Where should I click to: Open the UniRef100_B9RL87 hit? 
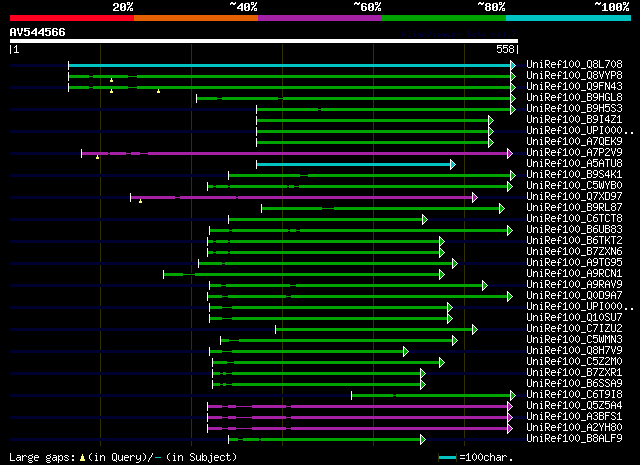(574, 207)
